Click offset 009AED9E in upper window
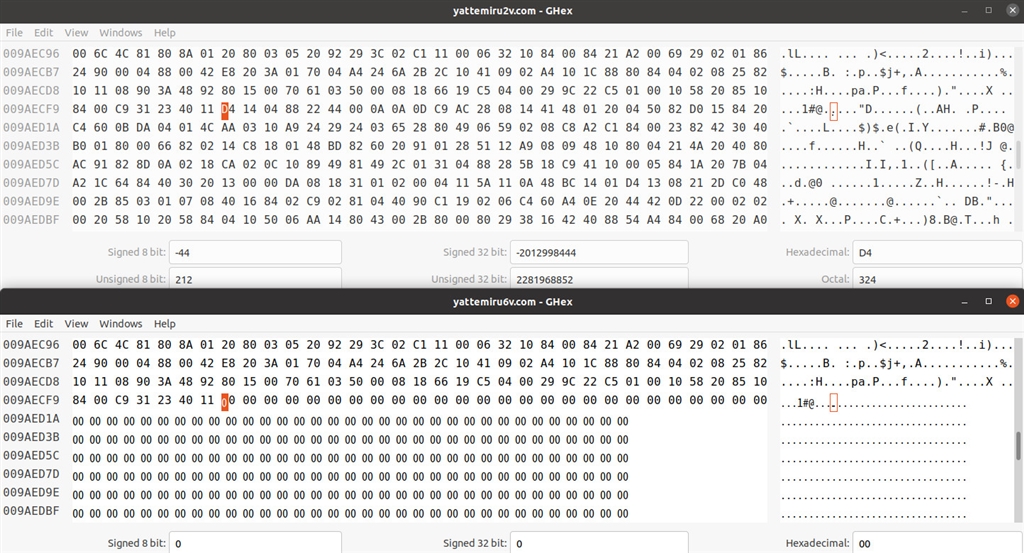This screenshot has height=553, width=1024. (31, 201)
